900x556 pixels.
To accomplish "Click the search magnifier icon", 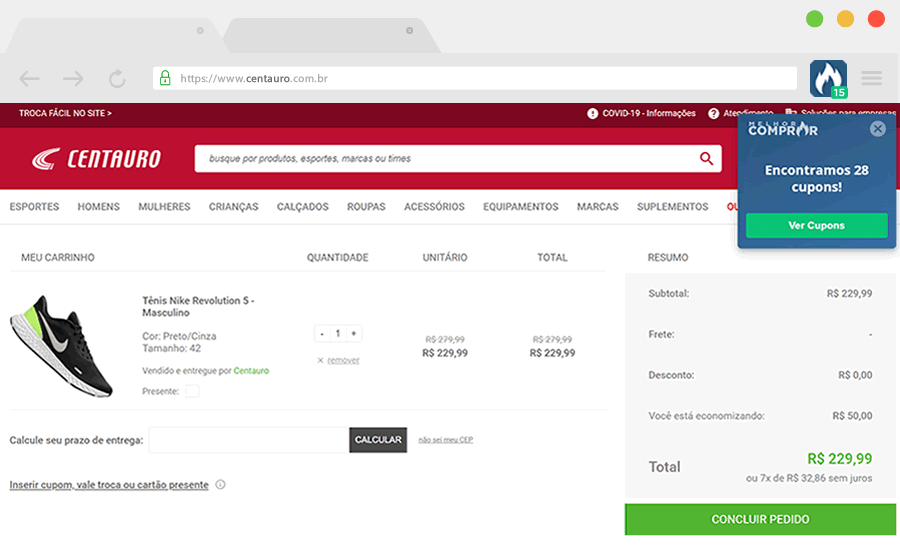I will point(706,158).
